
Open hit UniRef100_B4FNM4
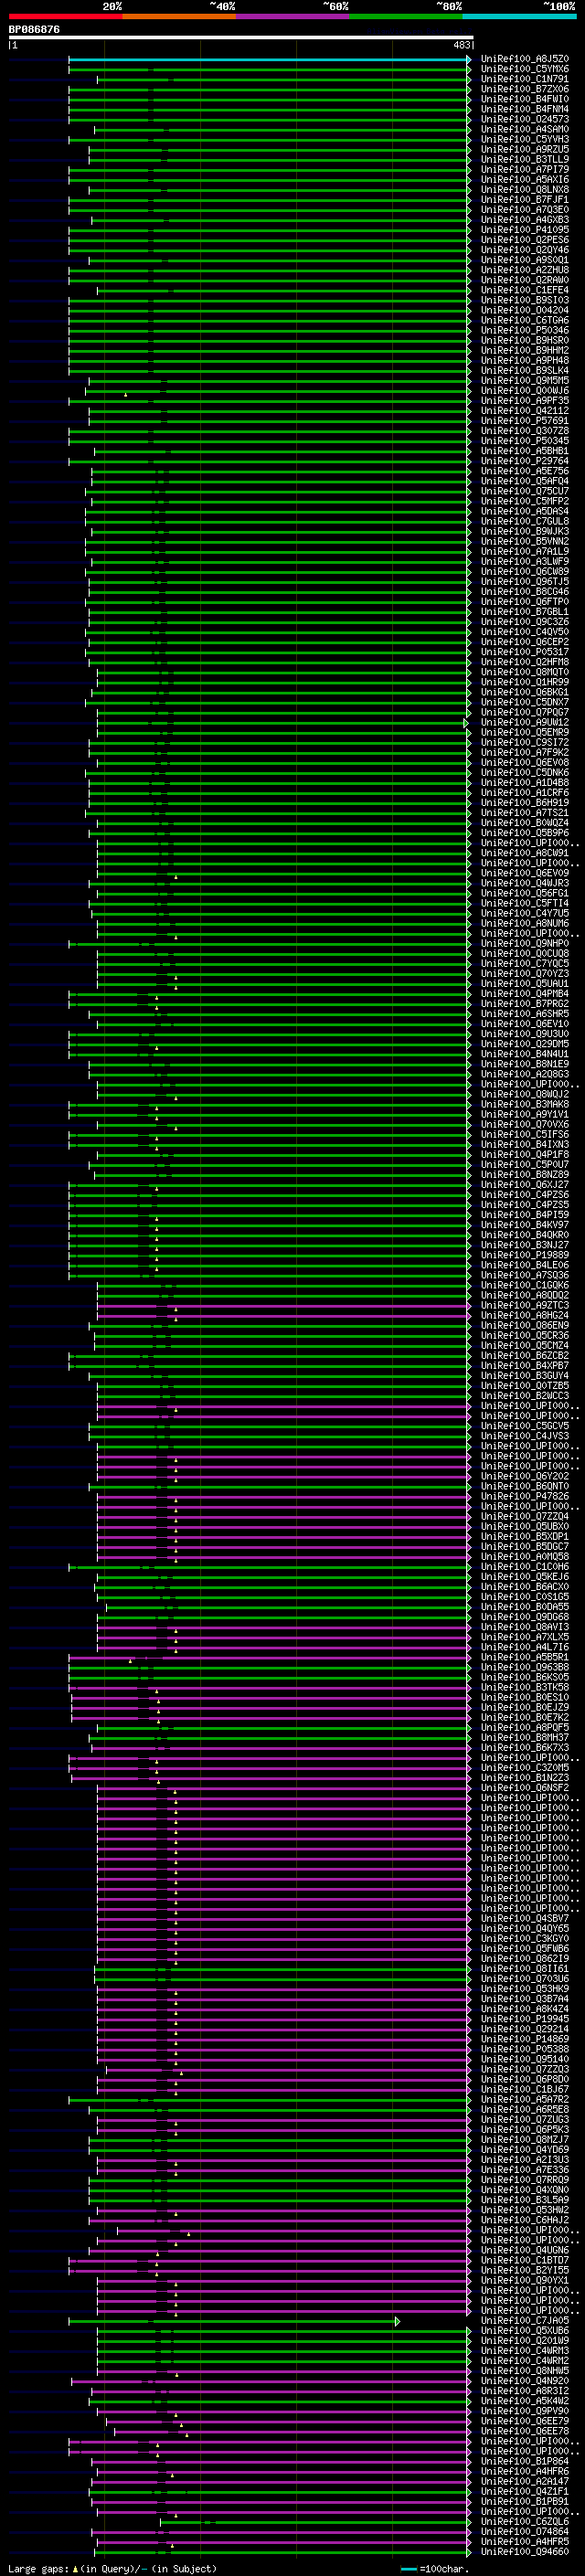coord(524,109)
